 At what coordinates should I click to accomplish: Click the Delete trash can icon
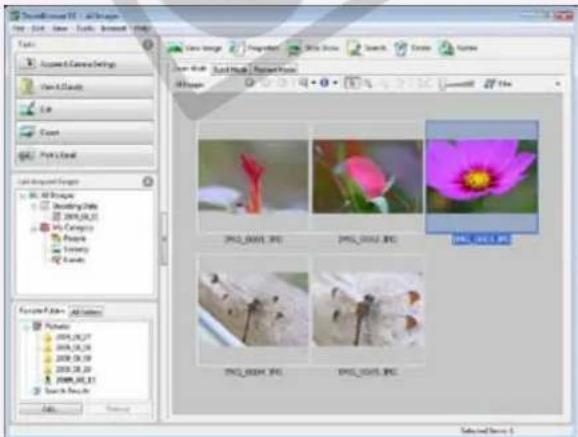(400, 49)
